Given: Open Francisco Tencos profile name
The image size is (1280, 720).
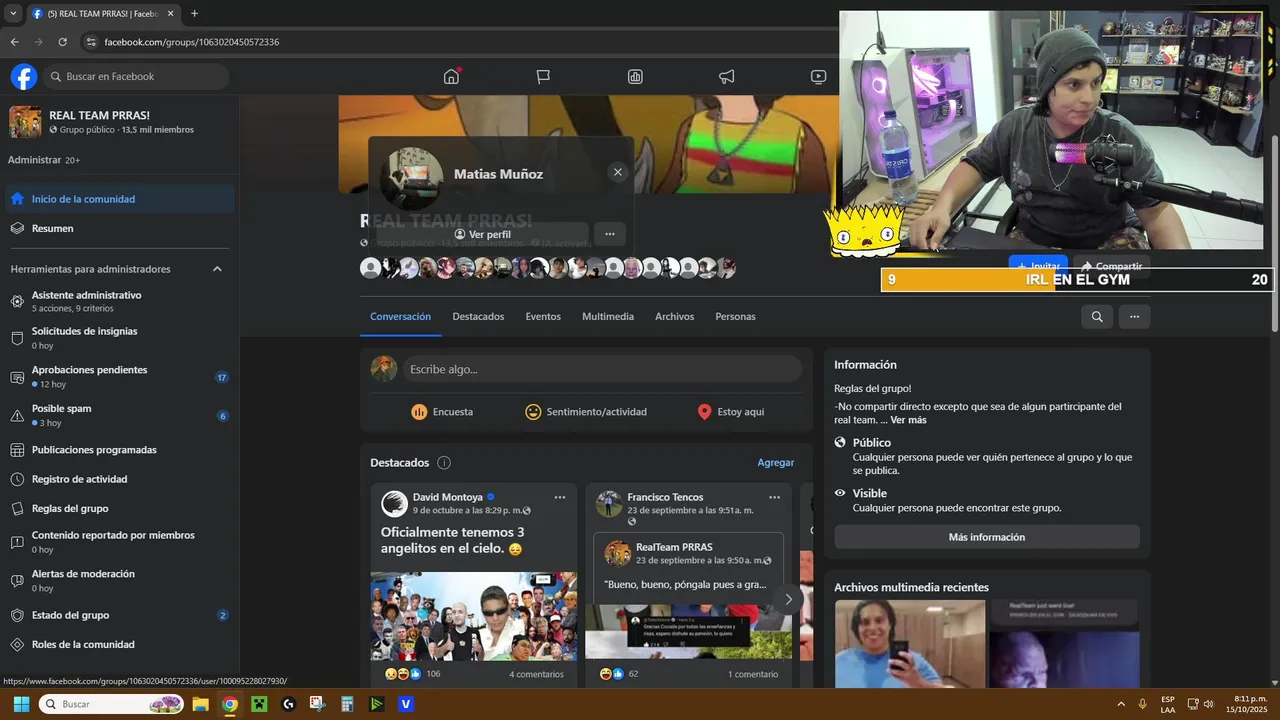Looking at the screenshot, I should pyautogui.click(x=665, y=497).
